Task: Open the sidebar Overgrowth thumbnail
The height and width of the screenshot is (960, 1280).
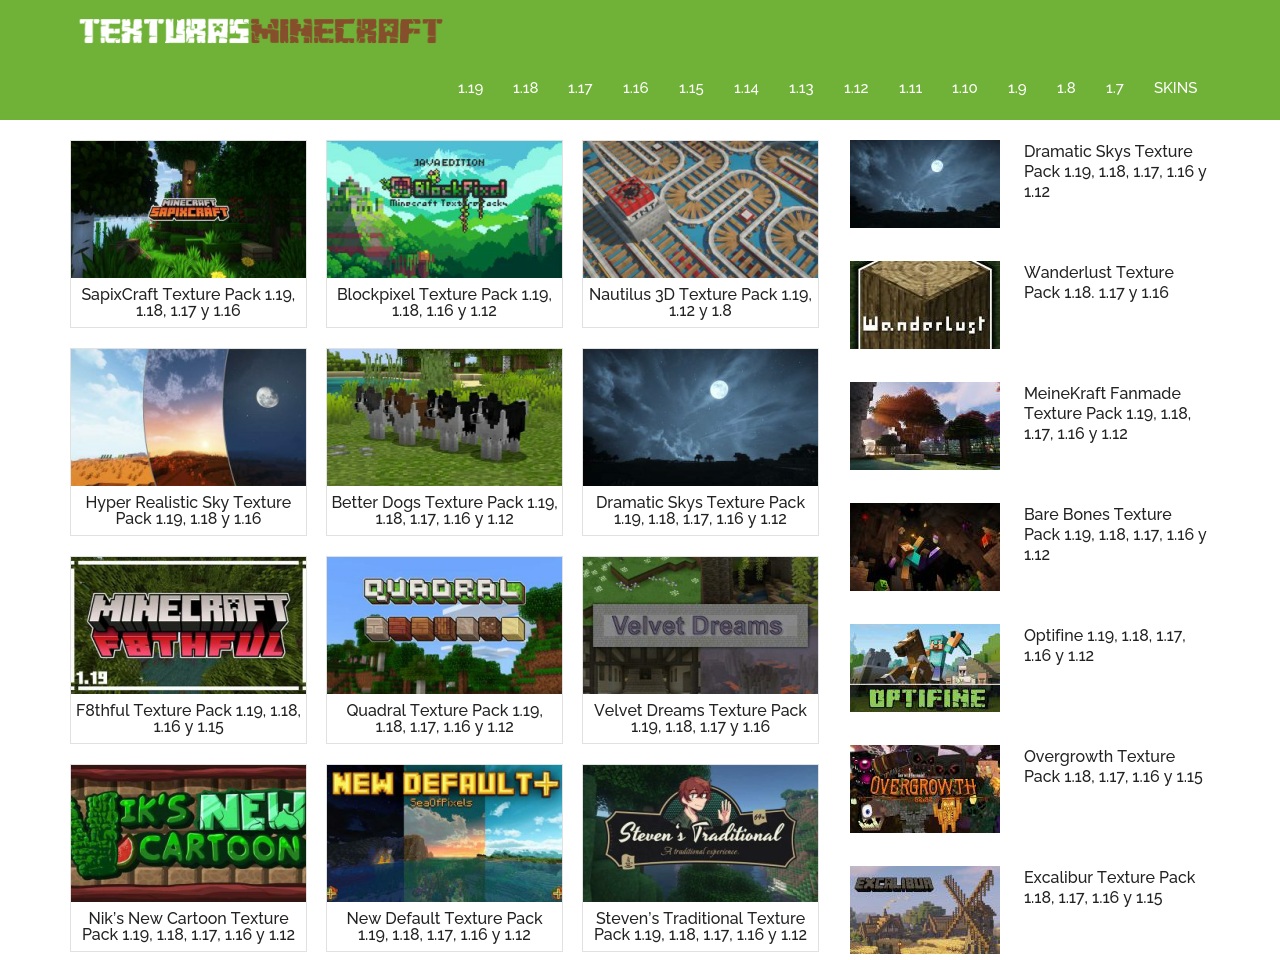Action: 925,789
